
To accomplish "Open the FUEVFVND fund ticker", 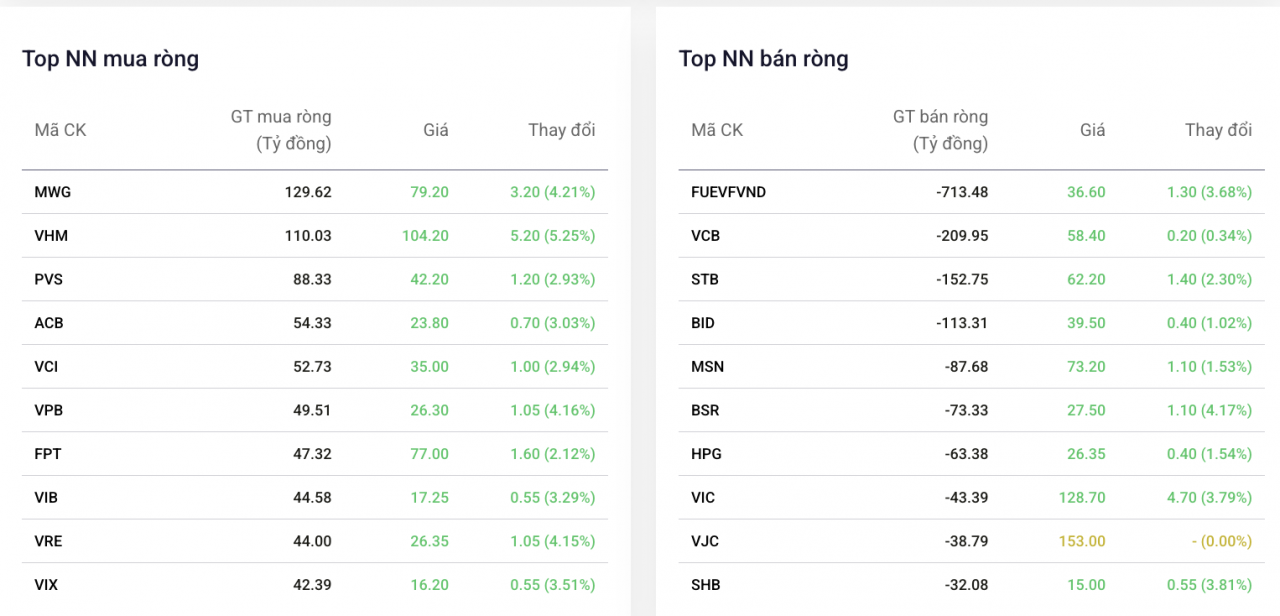I will [728, 192].
